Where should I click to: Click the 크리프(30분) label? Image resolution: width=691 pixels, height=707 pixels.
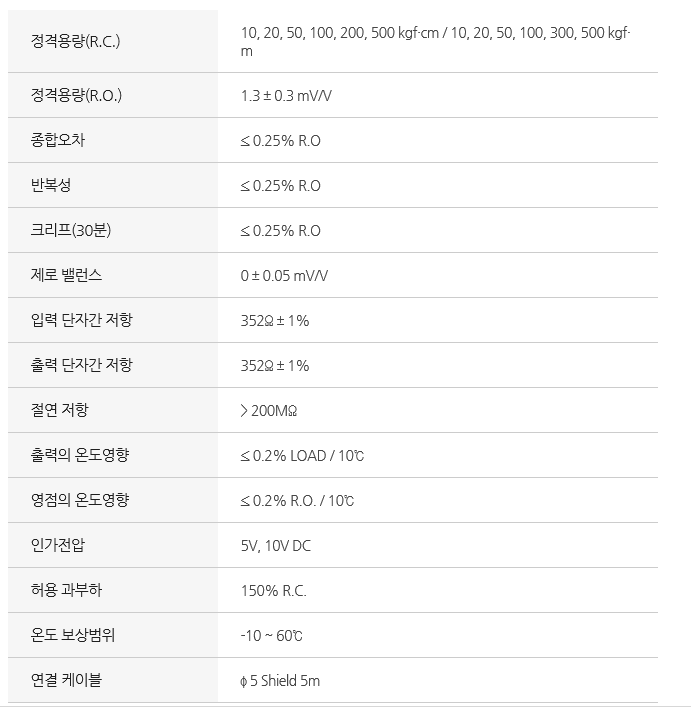point(71,230)
